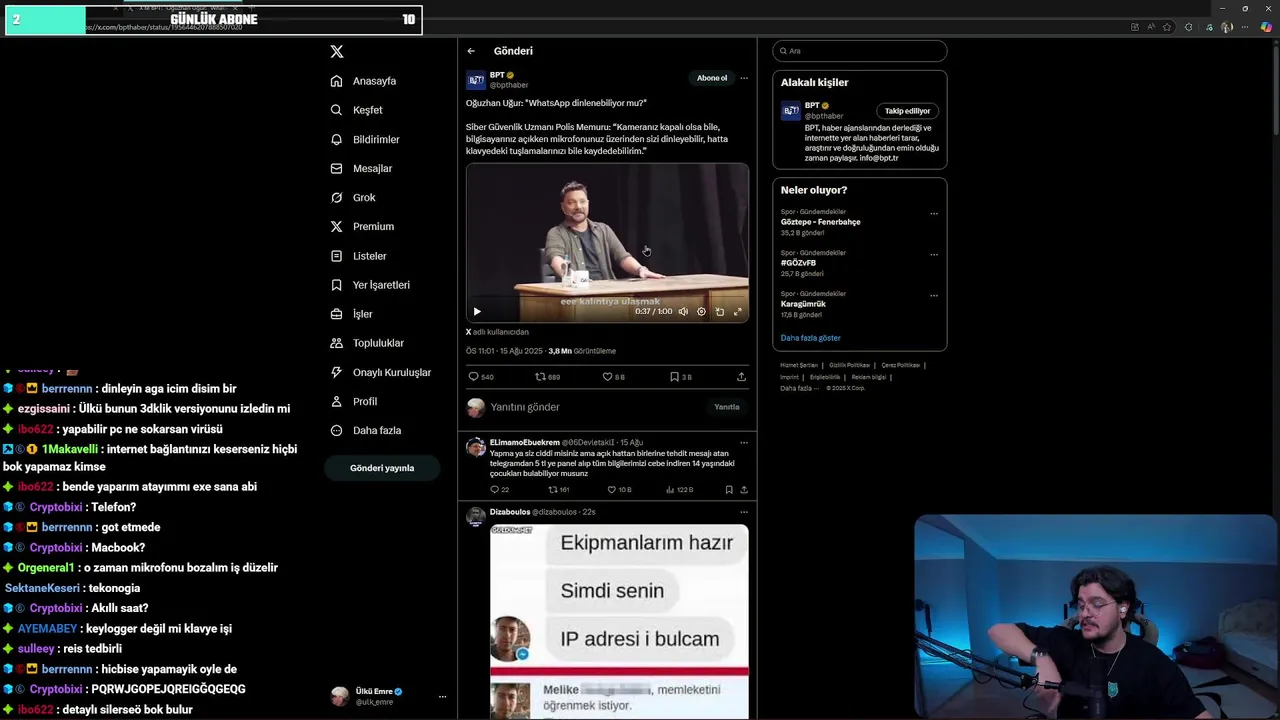Like the BPT post heart icon
Screen dimensions: 1280x720
click(x=607, y=377)
